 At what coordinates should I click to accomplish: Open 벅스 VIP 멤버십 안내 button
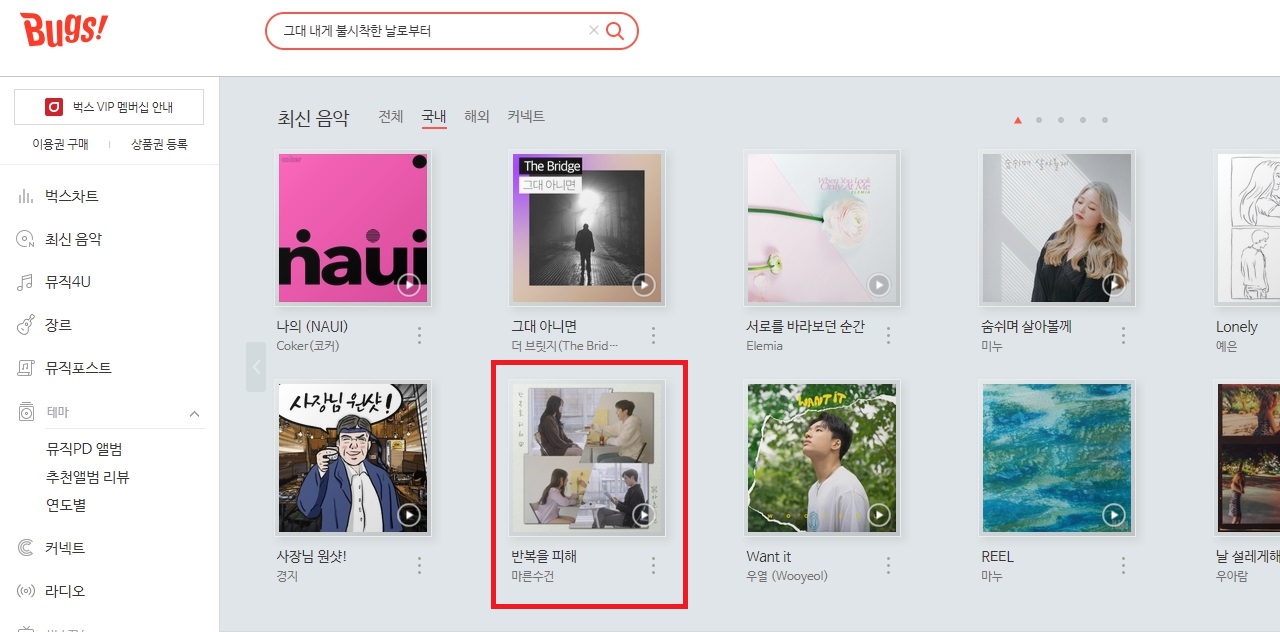click(x=109, y=107)
